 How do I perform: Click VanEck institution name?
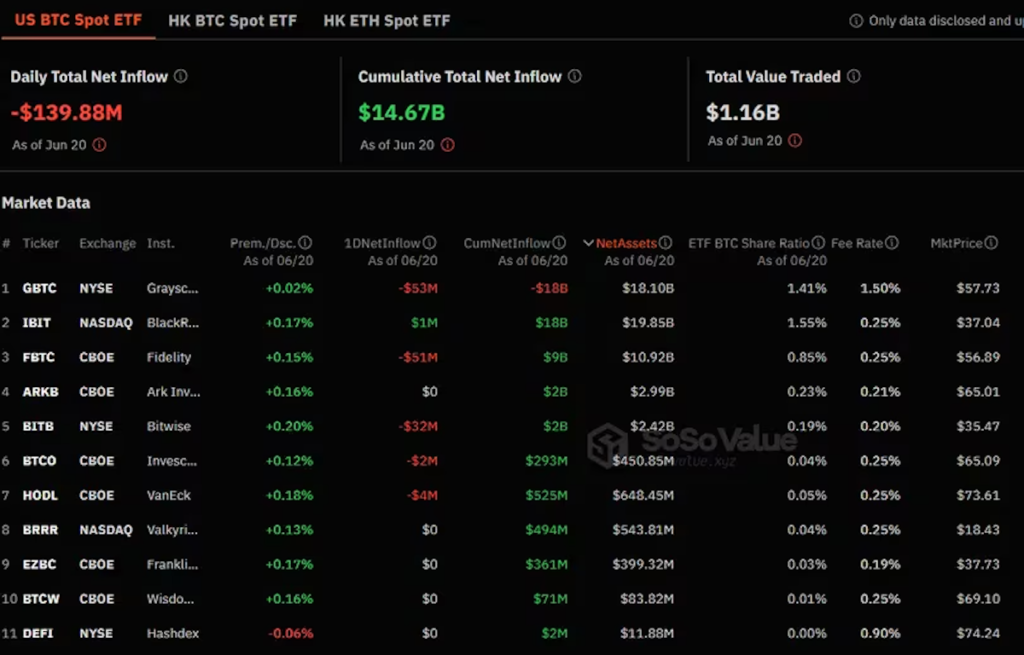(169, 496)
